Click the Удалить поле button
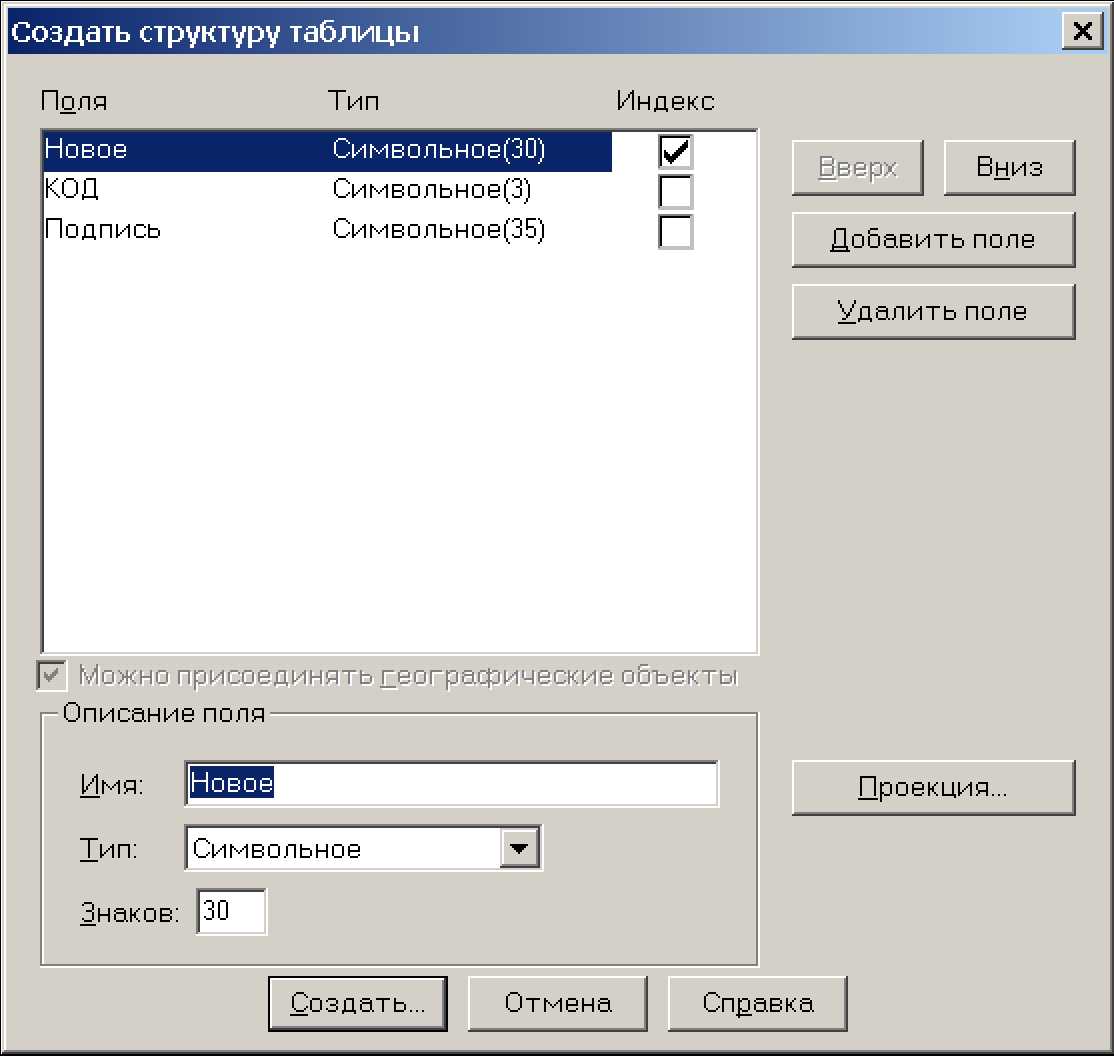Image resolution: width=1114 pixels, height=1056 pixels. (932, 312)
